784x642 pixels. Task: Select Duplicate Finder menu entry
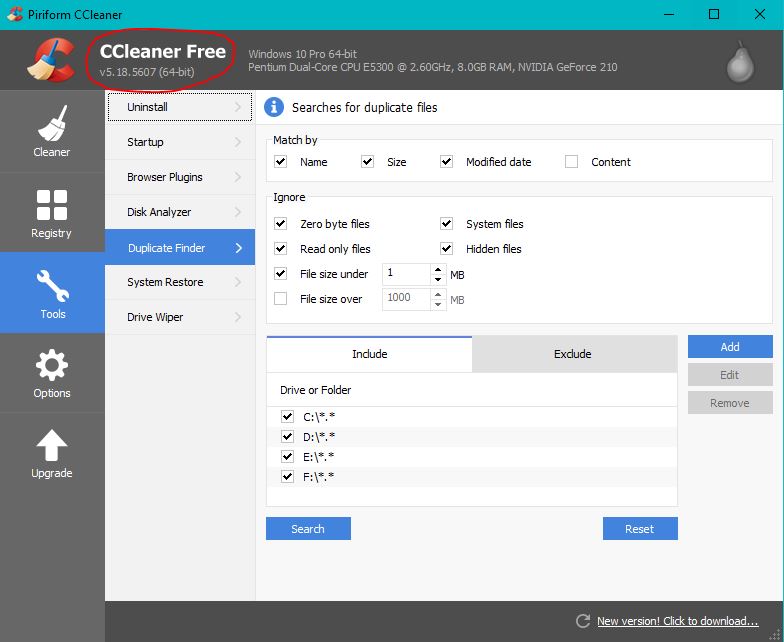[x=180, y=247]
